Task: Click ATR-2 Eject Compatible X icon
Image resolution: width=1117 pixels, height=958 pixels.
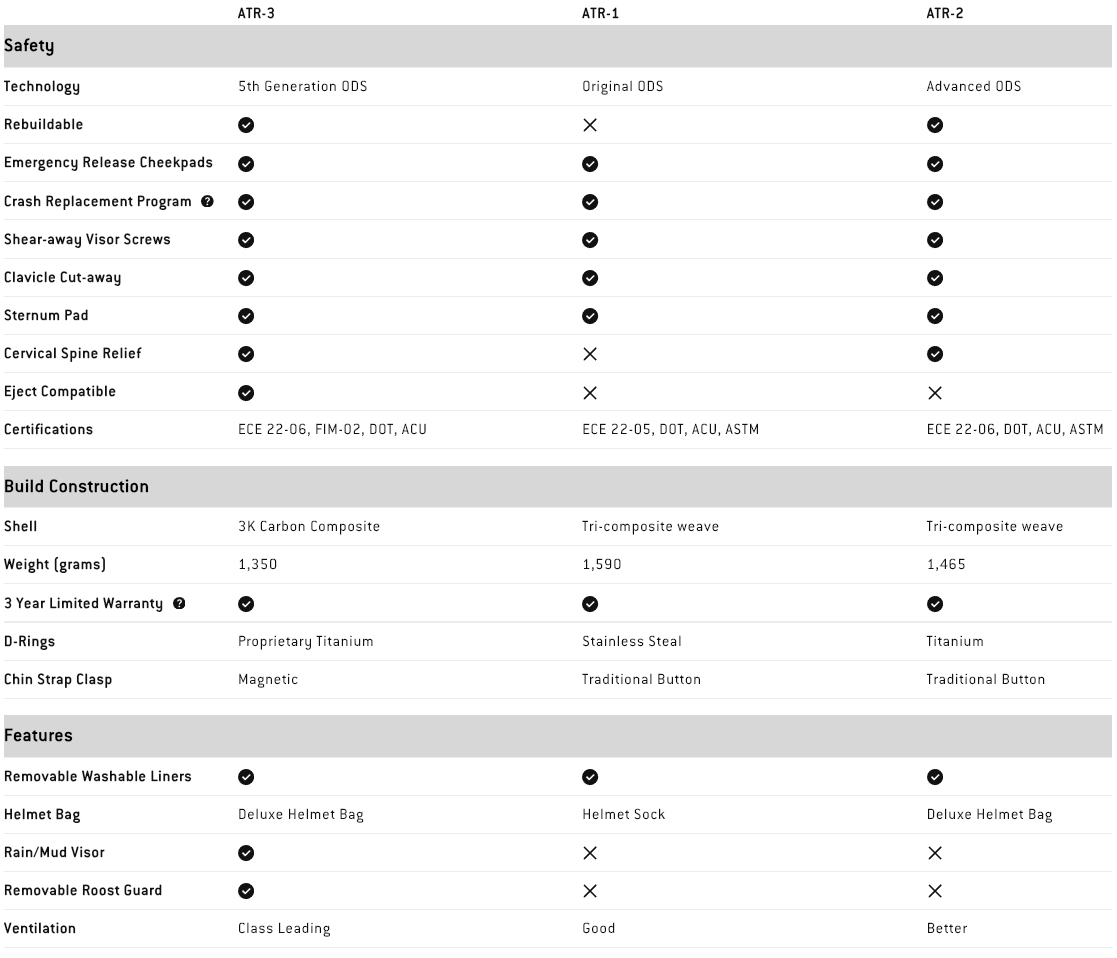Action: pyautogui.click(x=935, y=392)
